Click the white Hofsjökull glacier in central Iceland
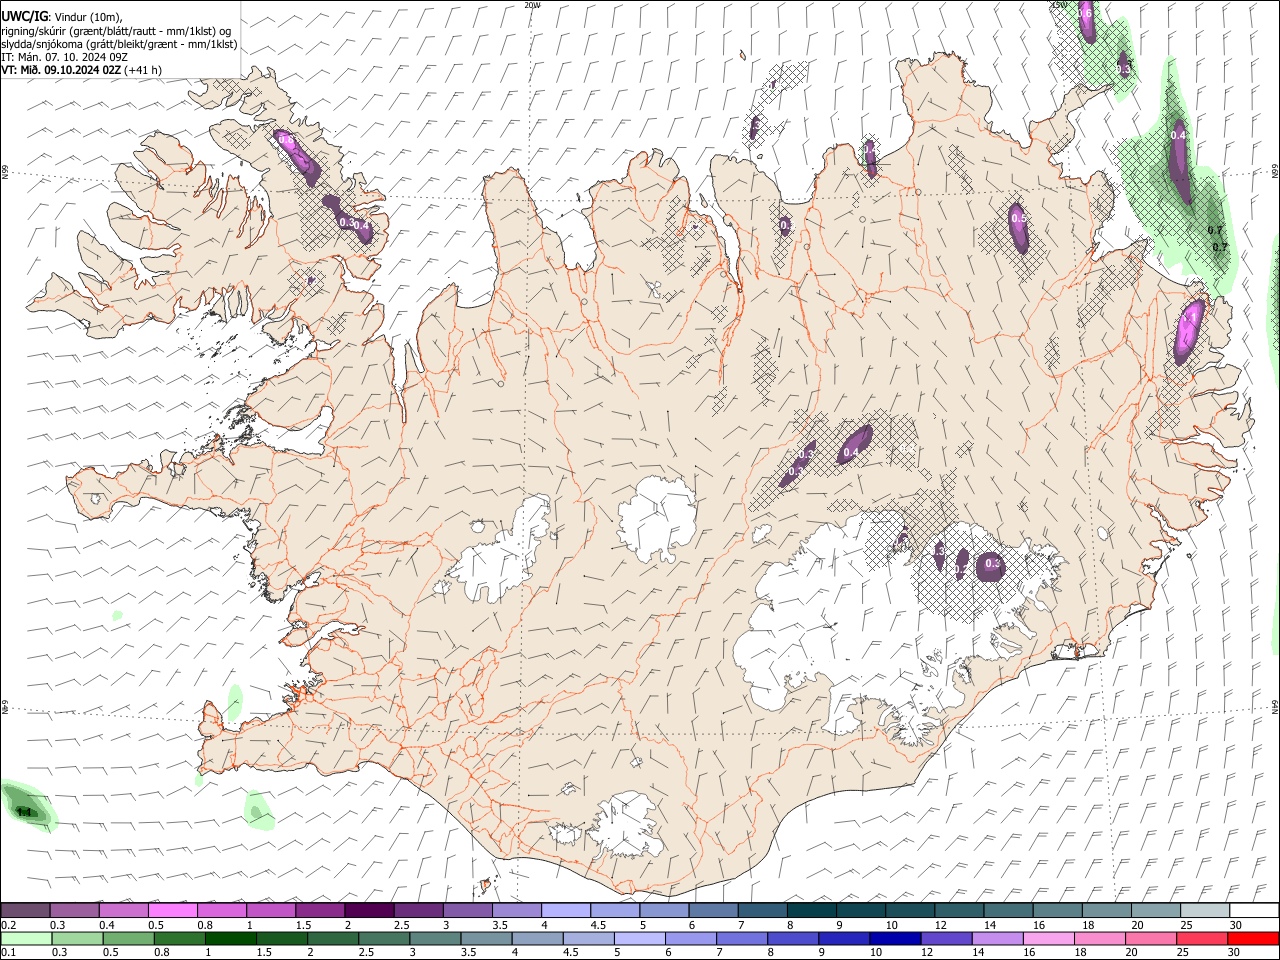The image size is (1280, 960). [x=656, y=518]
